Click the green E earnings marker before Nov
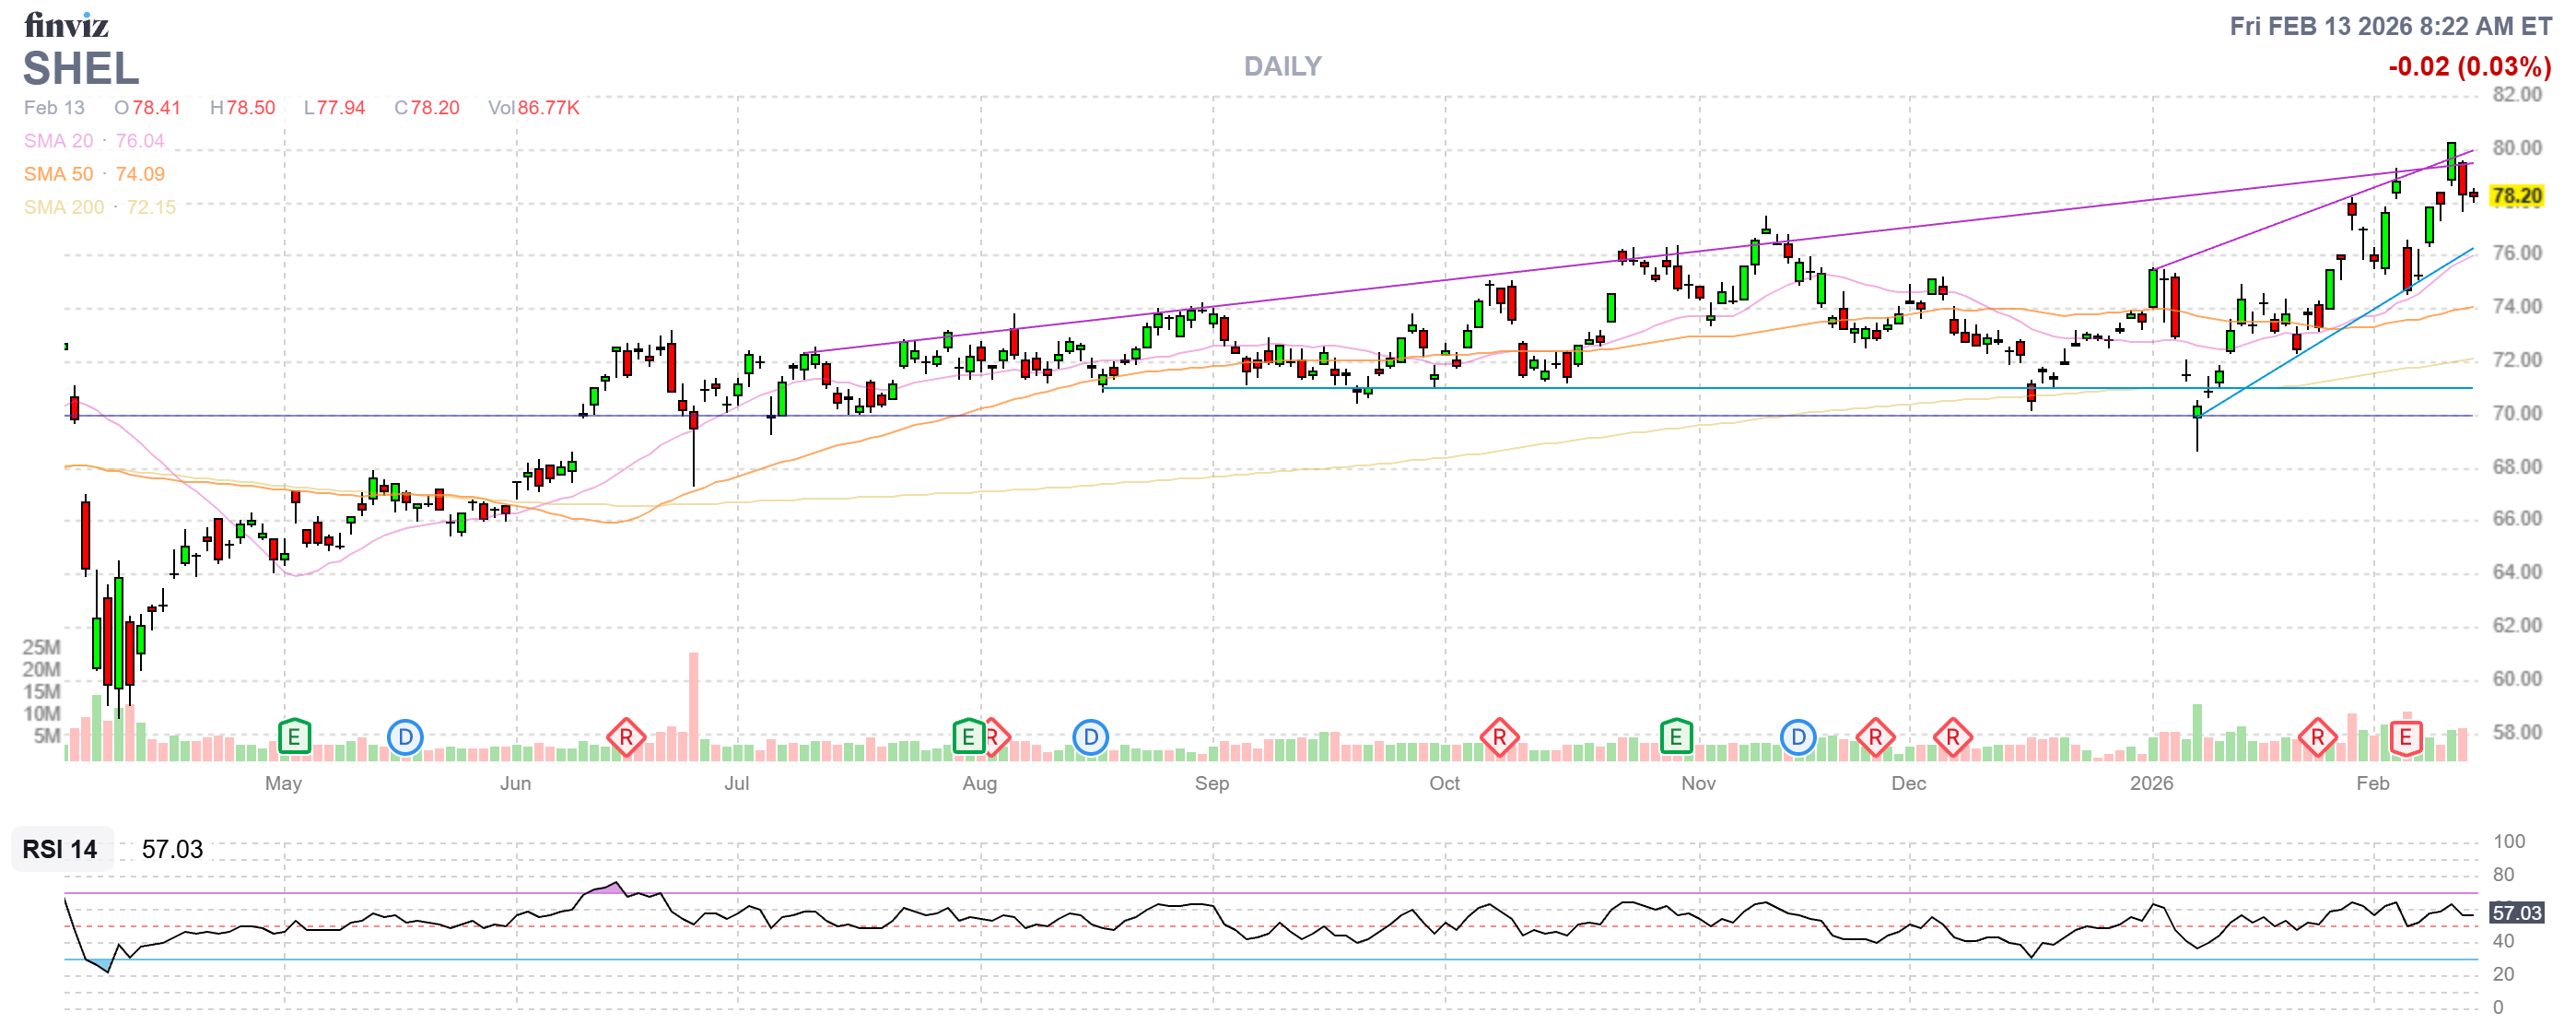The image size is (2576, 1036). pyautogui.click(x=1675, y=737)
